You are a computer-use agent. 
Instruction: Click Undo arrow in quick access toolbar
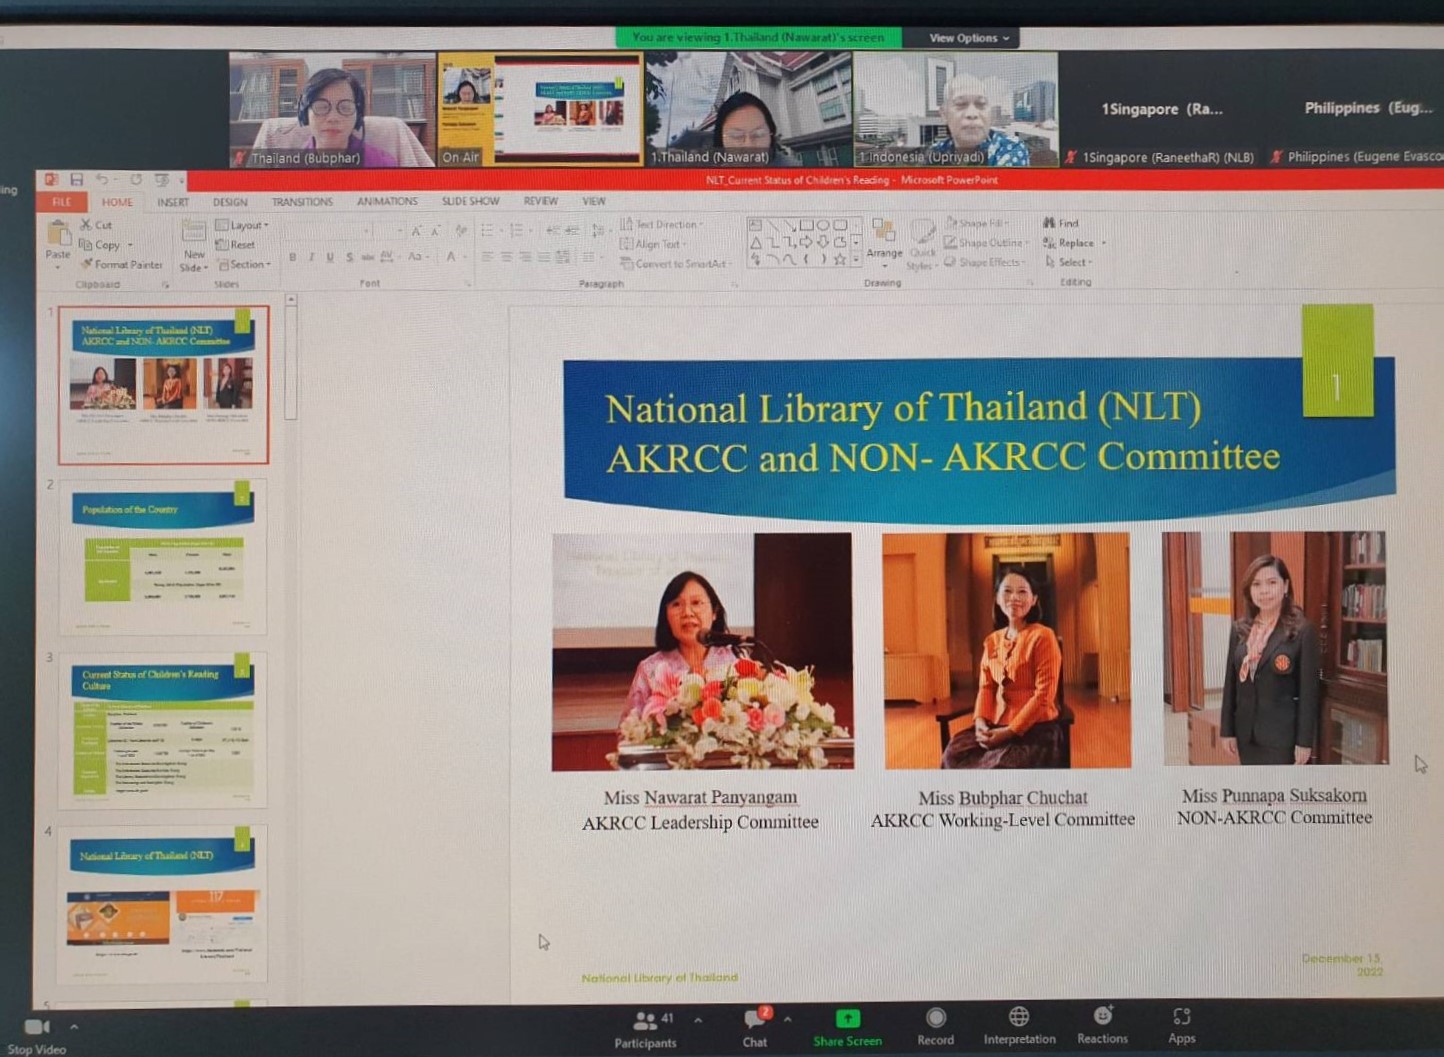click(102, 179)
